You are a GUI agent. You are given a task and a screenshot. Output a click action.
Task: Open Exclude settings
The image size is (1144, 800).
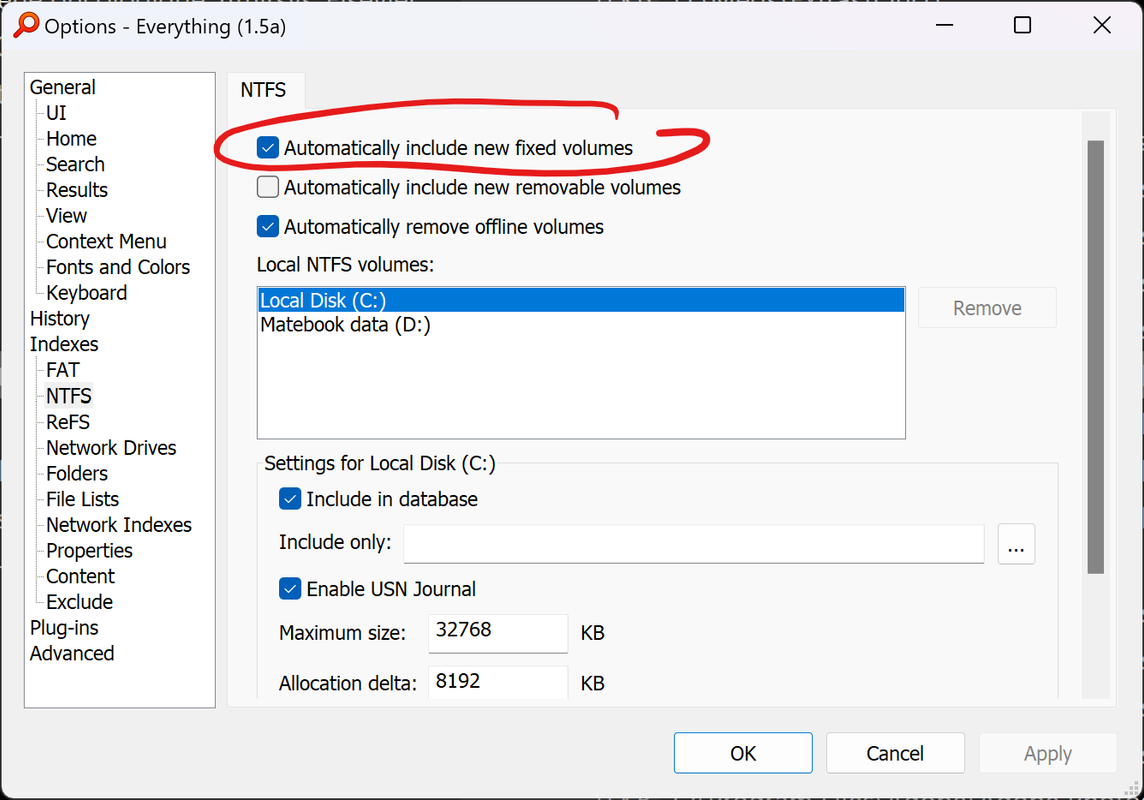80,602
